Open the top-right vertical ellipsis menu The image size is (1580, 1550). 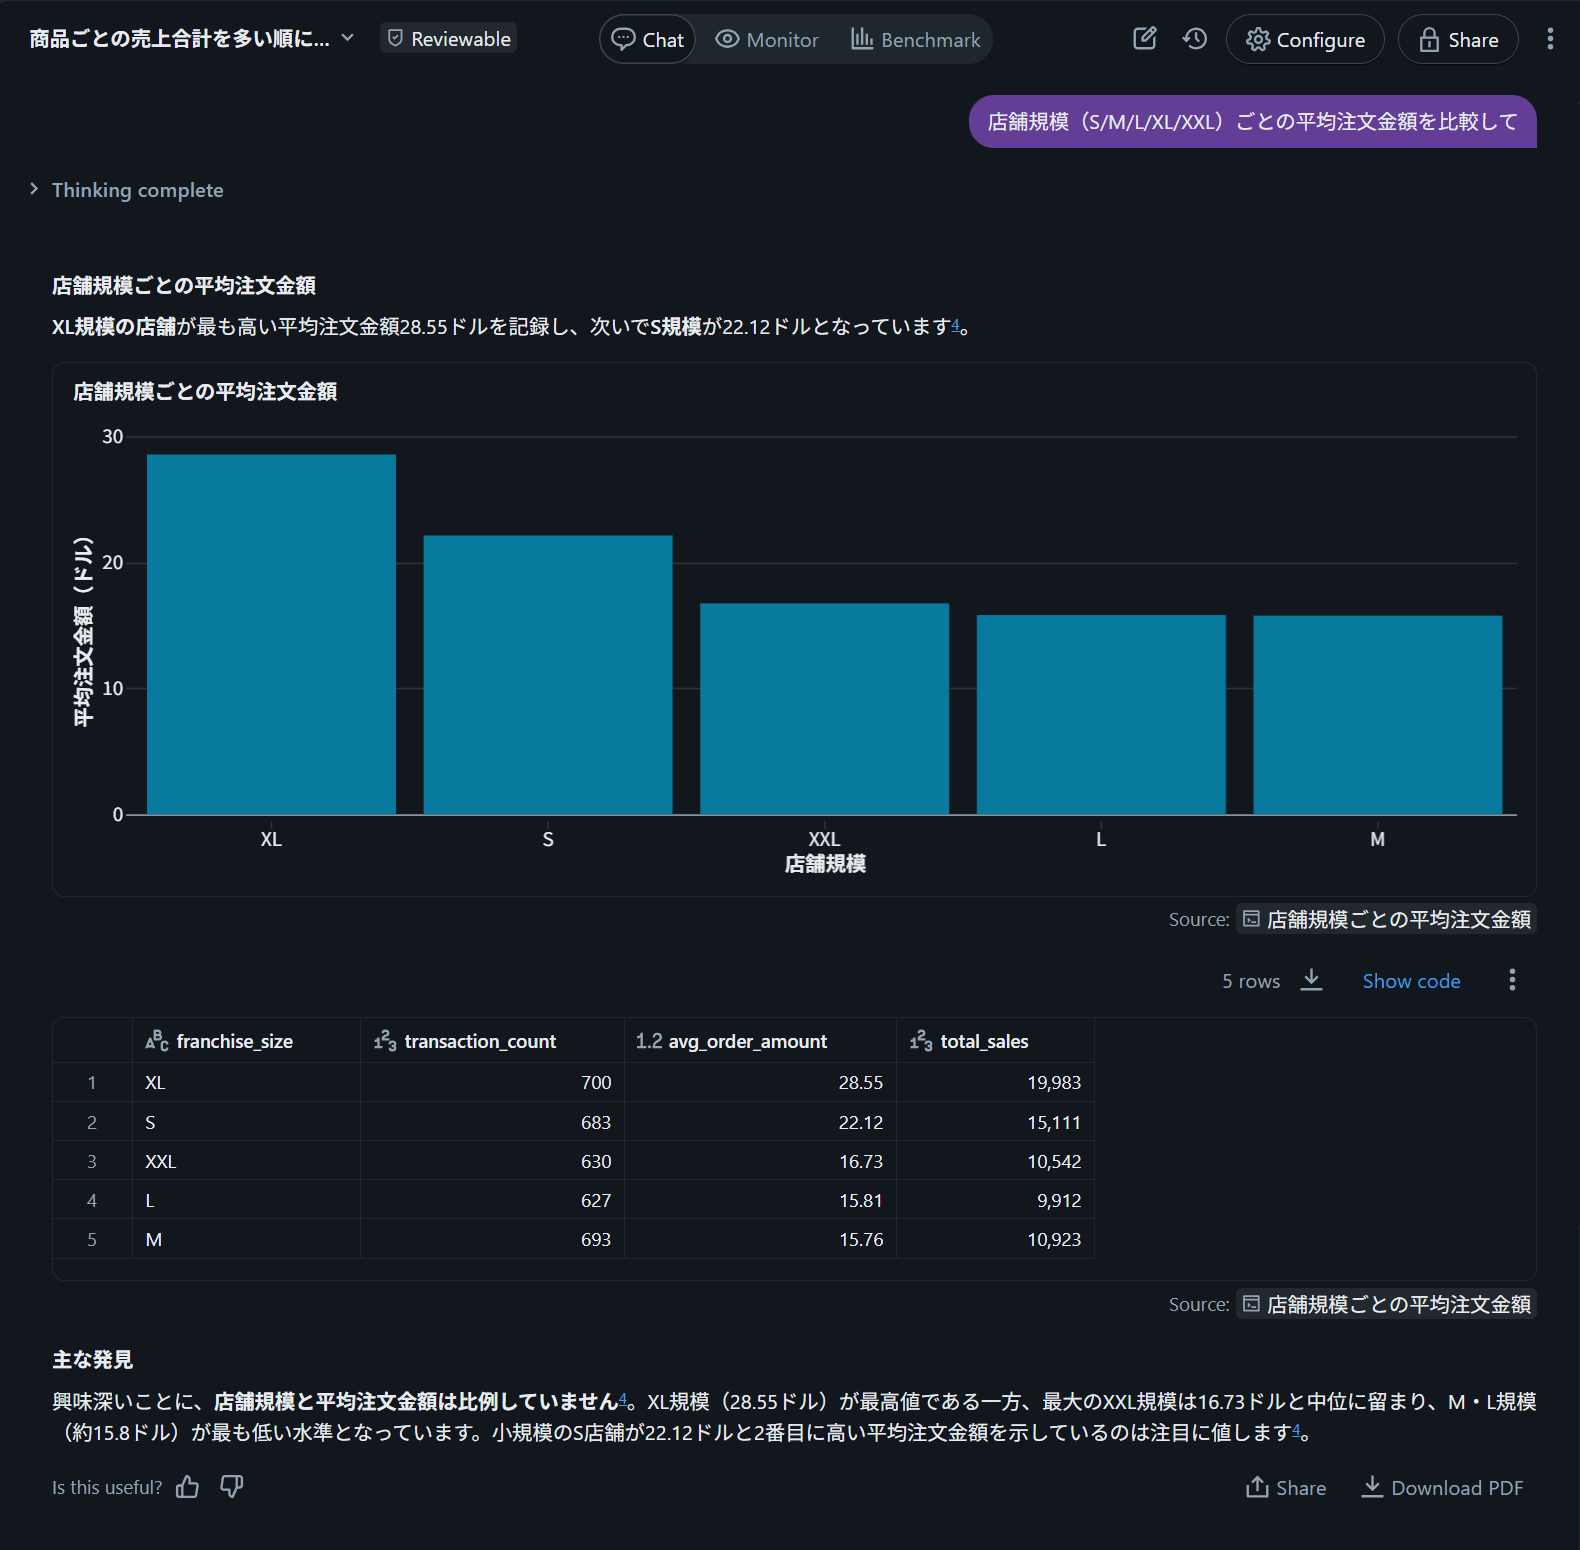(x=1550, y=39)
